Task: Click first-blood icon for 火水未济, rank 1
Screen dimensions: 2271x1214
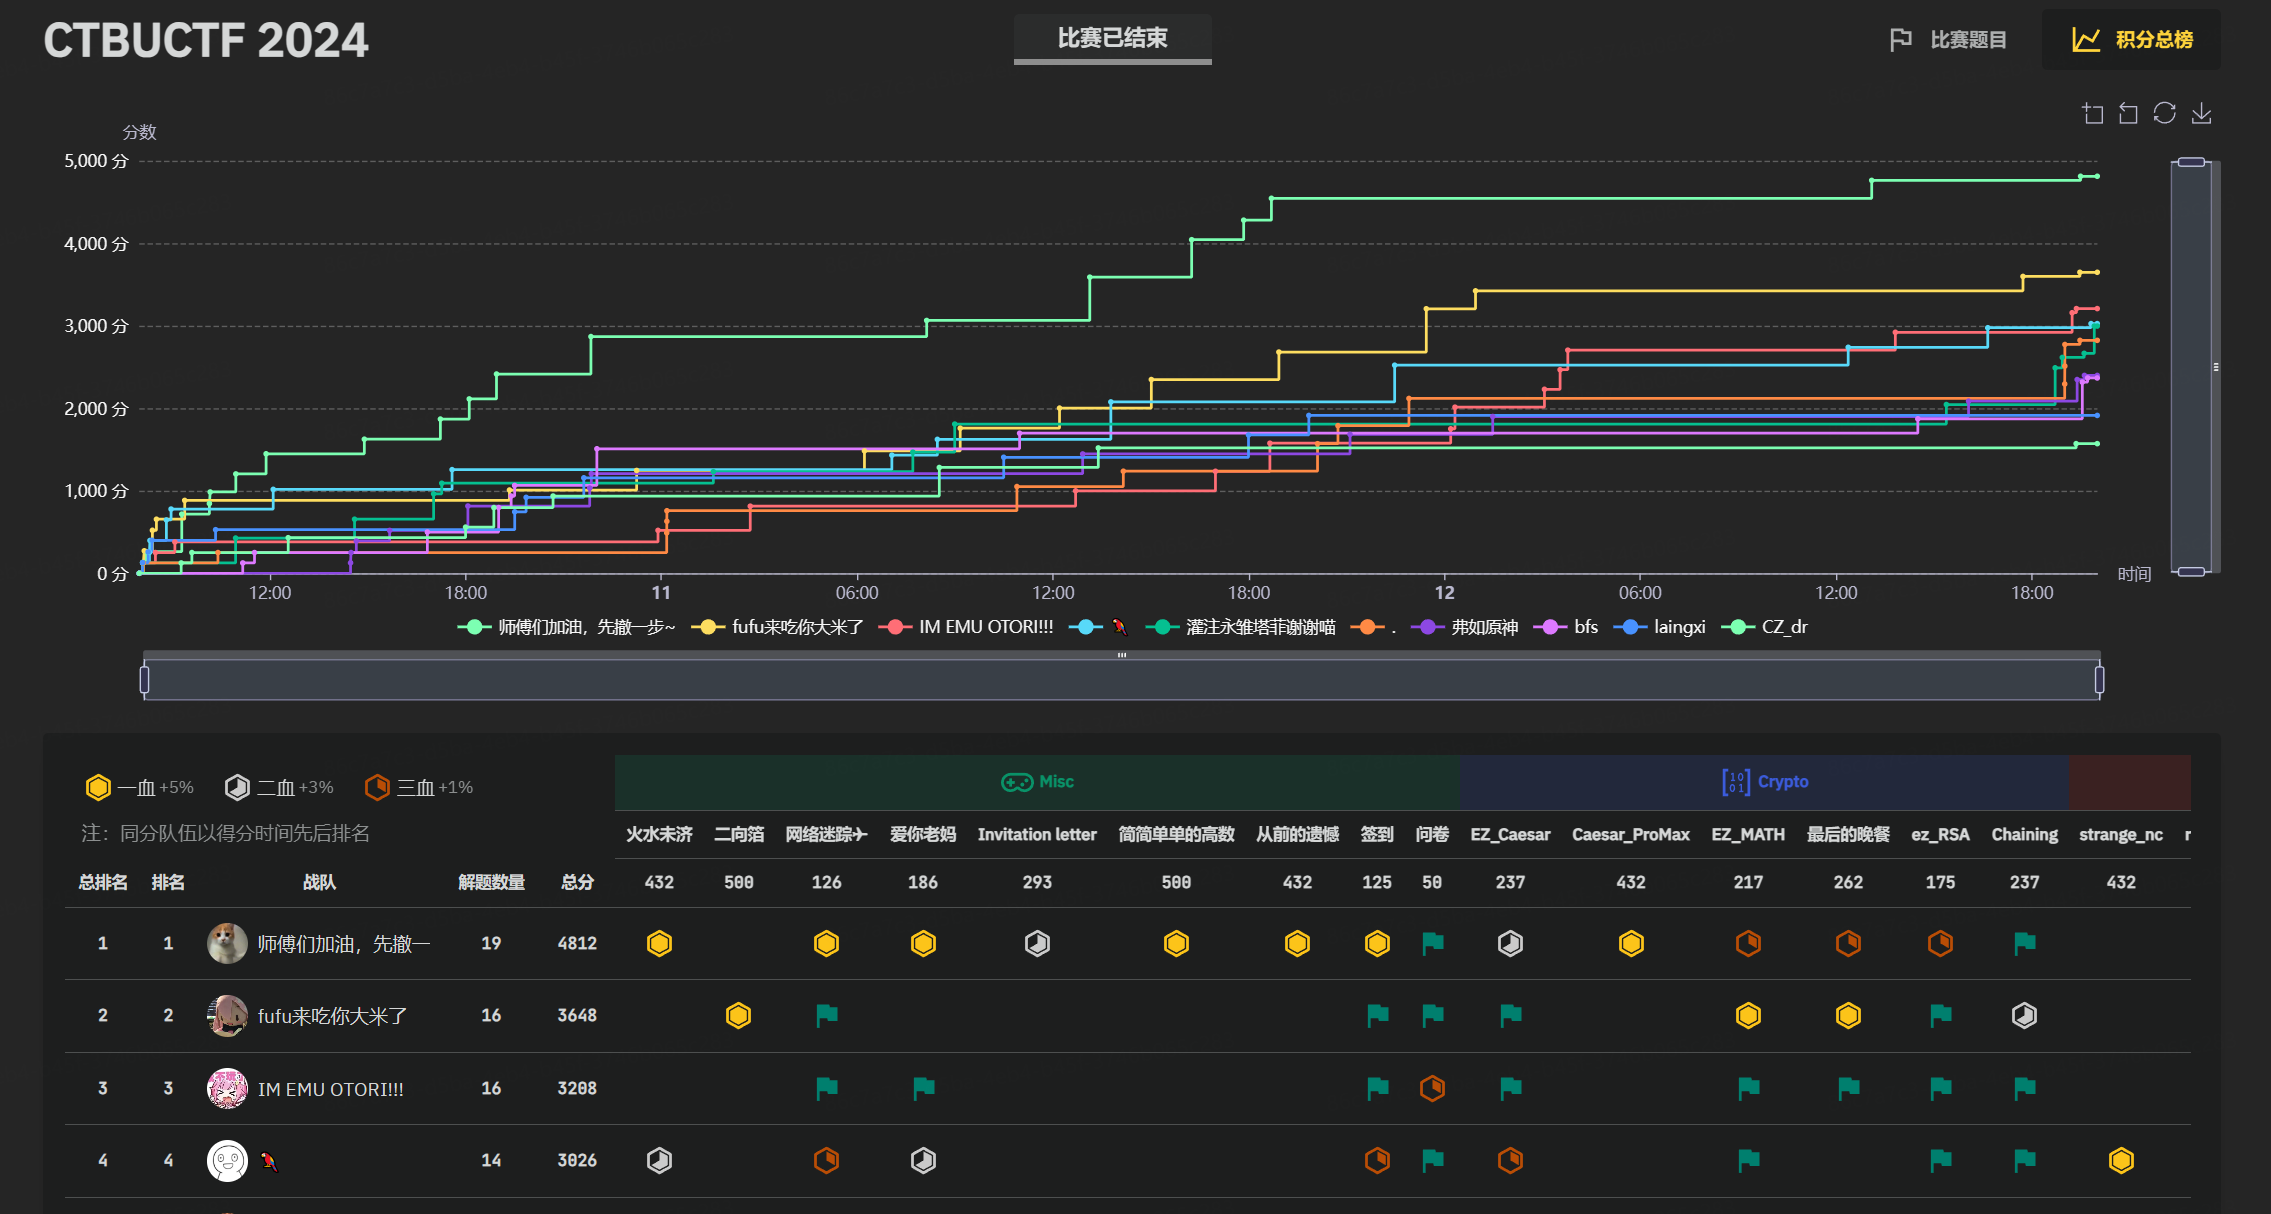Action: click(x=659, y=943)
